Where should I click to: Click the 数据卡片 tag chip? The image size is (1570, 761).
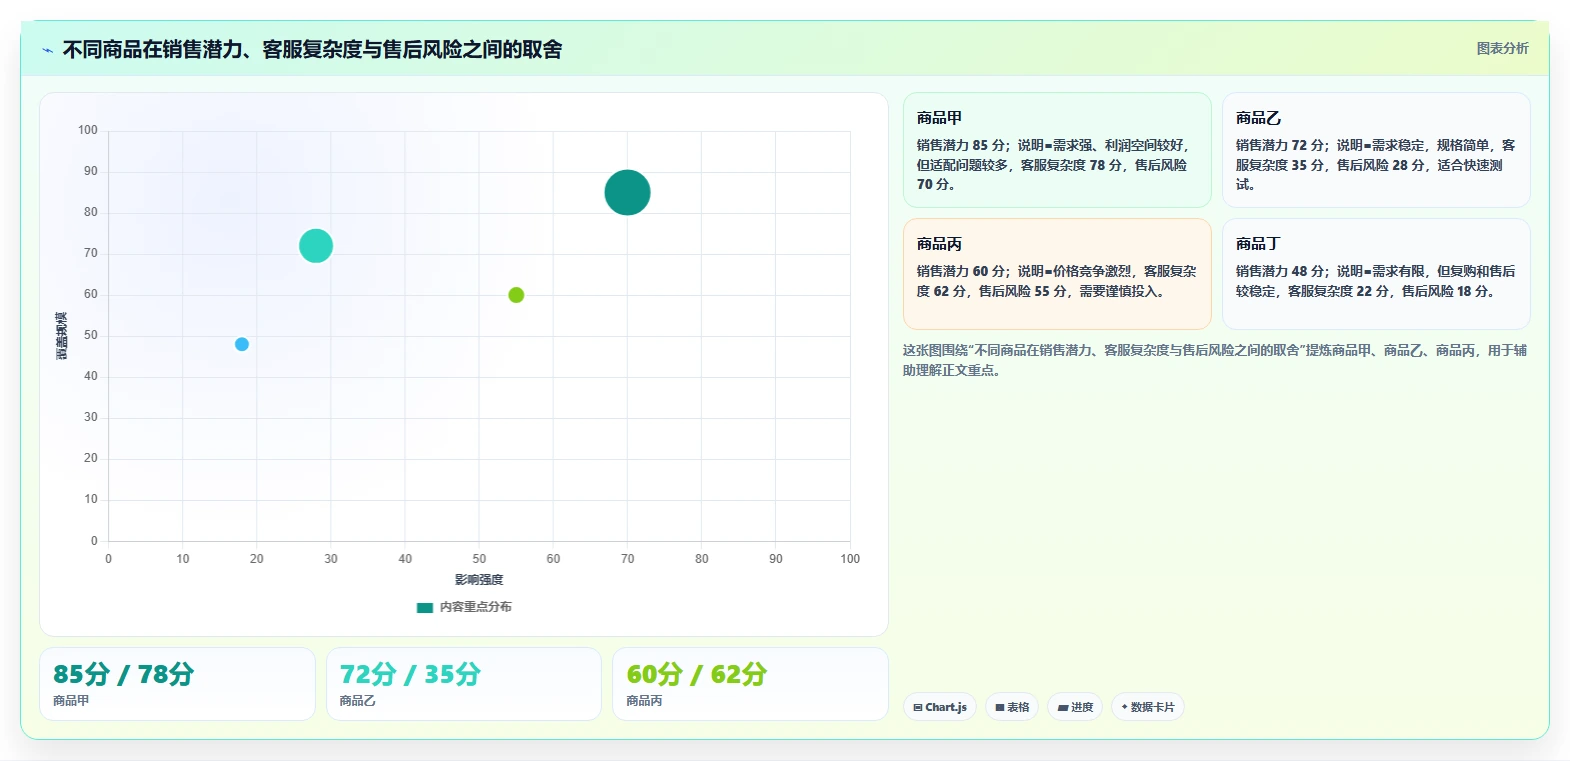coord(1147,707)
